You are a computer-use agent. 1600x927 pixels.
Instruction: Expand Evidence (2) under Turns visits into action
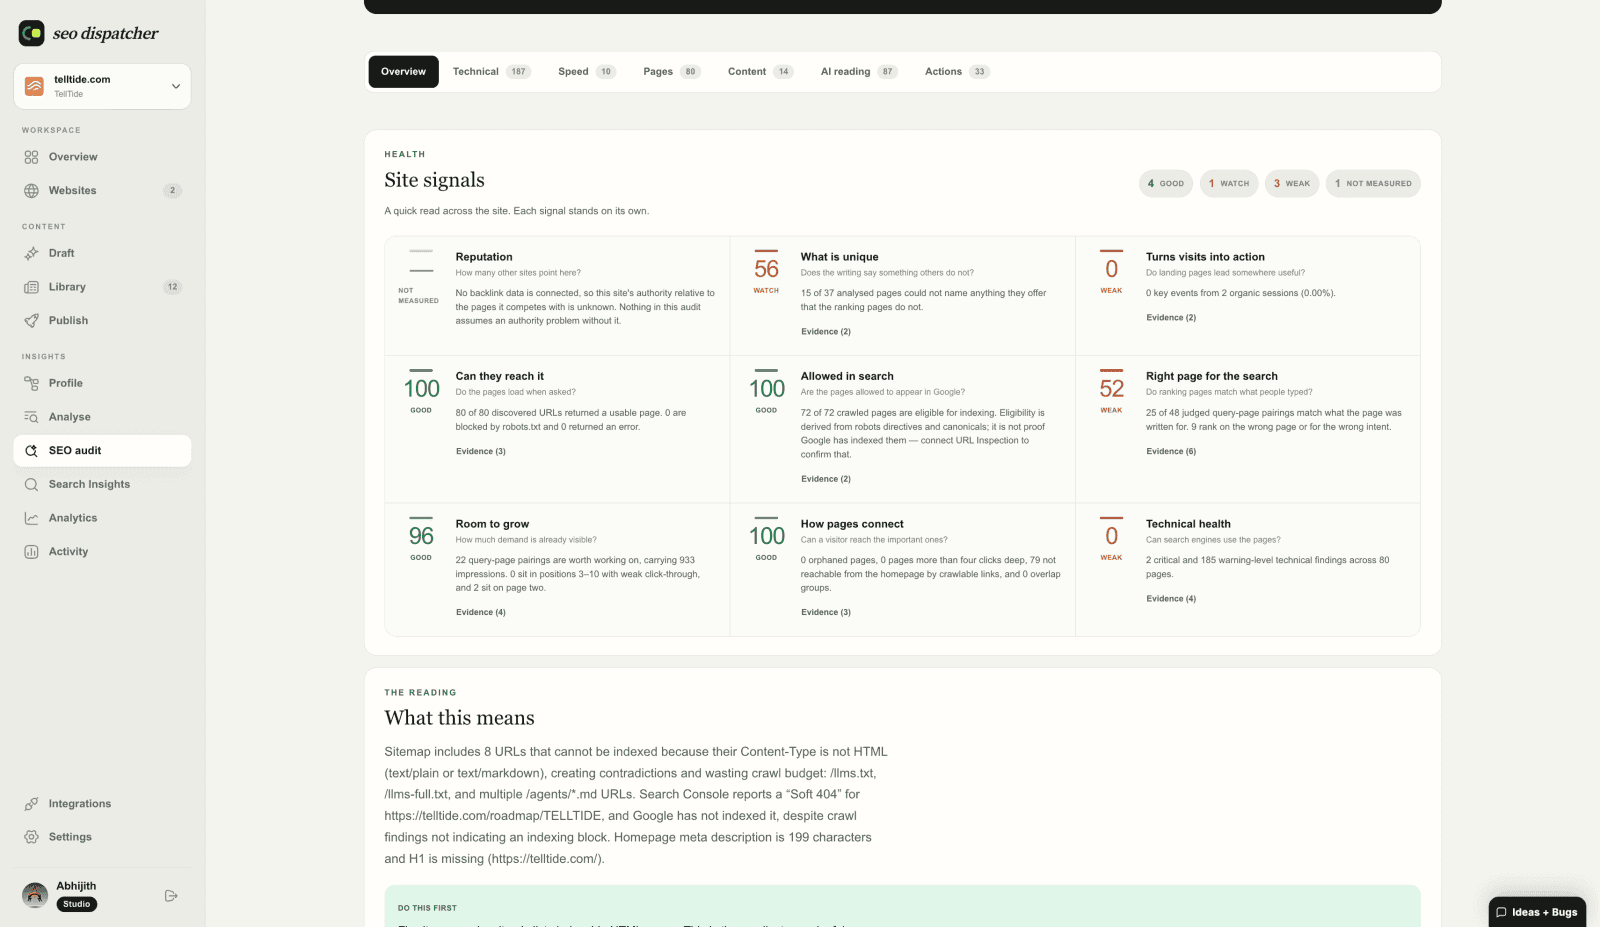click(x=1171, y=318)
